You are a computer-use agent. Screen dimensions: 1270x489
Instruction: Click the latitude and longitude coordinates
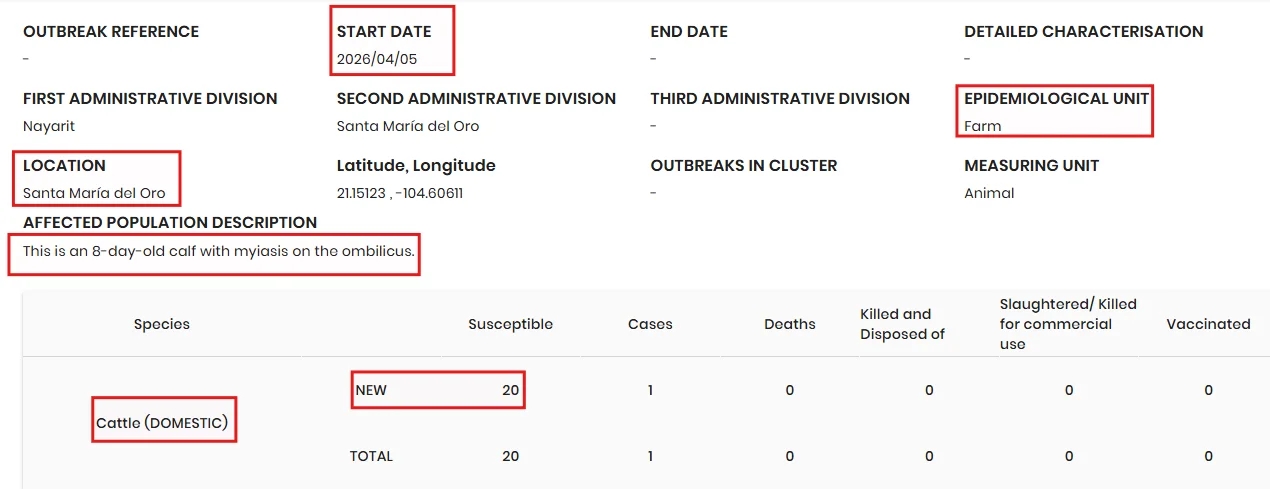pyautogui.click(x=400, y=193)
